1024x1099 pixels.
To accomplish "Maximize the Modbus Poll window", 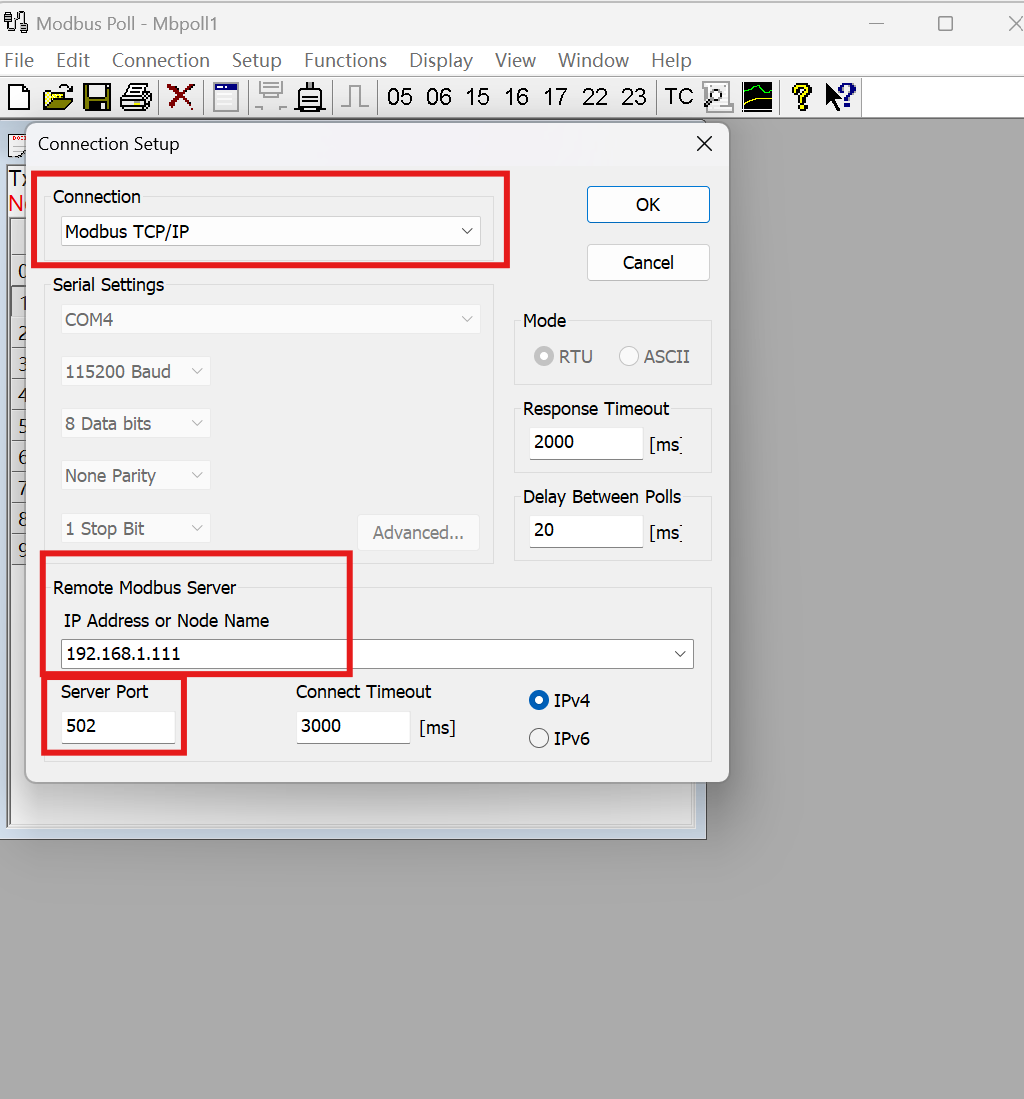I will click(x=946, y=23).
